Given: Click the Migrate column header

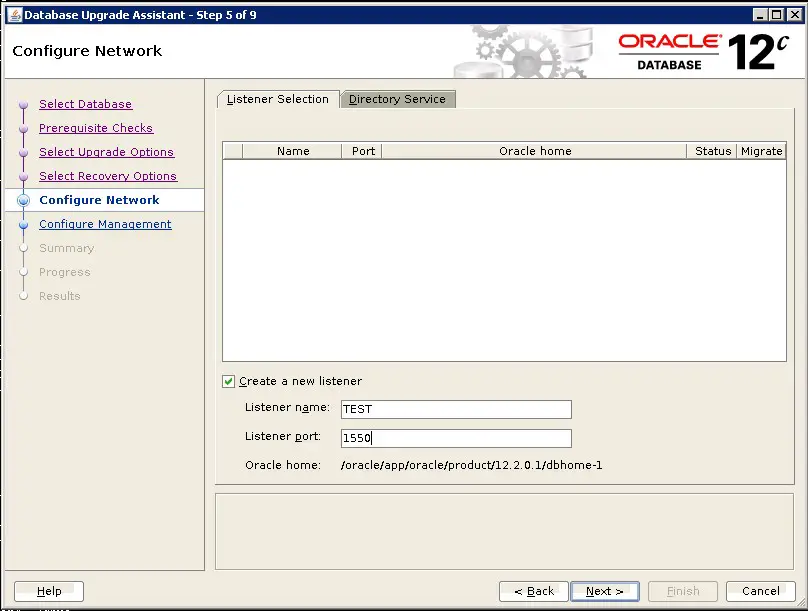Looking at the screenshot, I should (762, 151).
